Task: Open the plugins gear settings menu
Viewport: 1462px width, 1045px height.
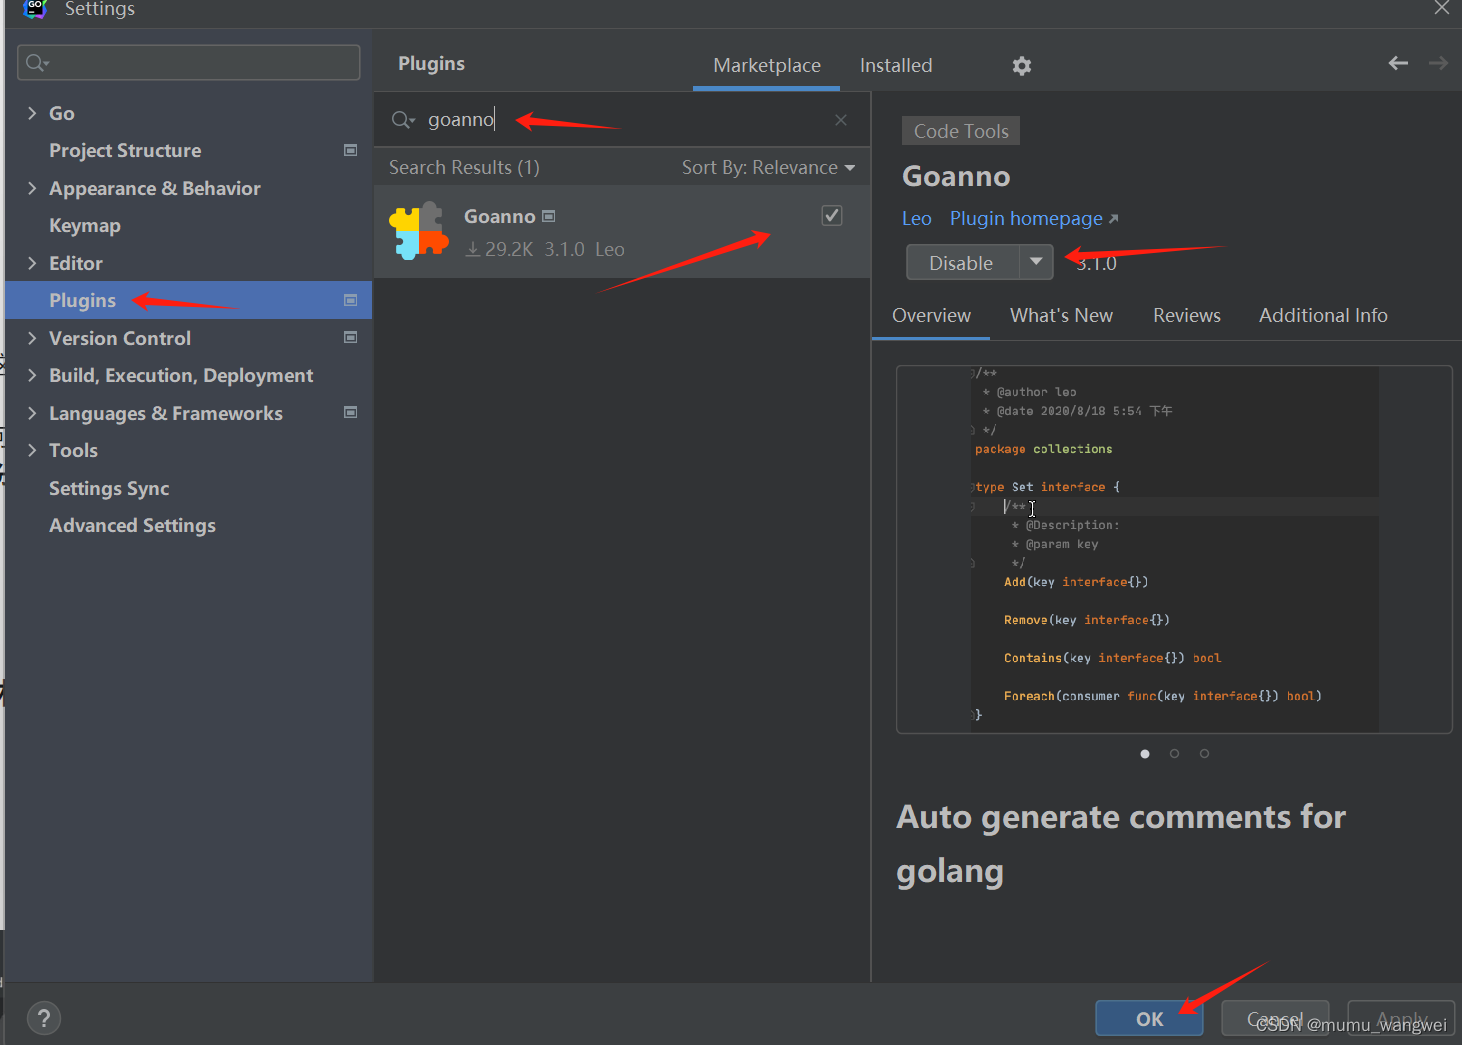Action: (x=1021, y=66)
